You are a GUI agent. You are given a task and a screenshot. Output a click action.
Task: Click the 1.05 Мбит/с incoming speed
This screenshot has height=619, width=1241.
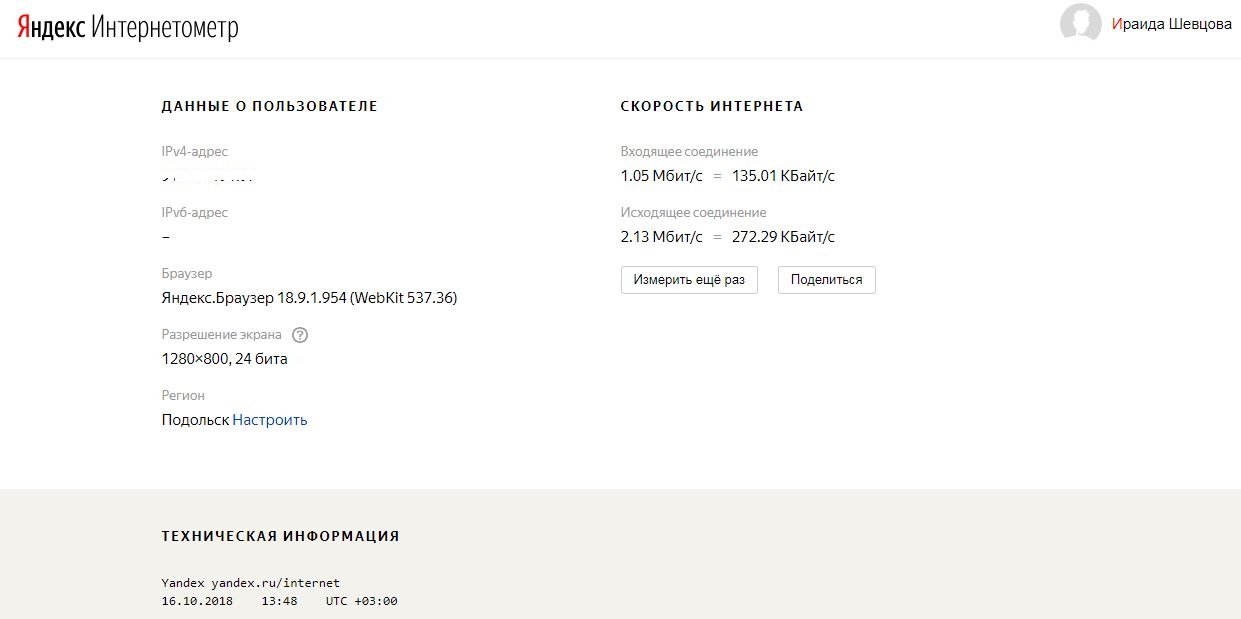click(x=661, y=176)
